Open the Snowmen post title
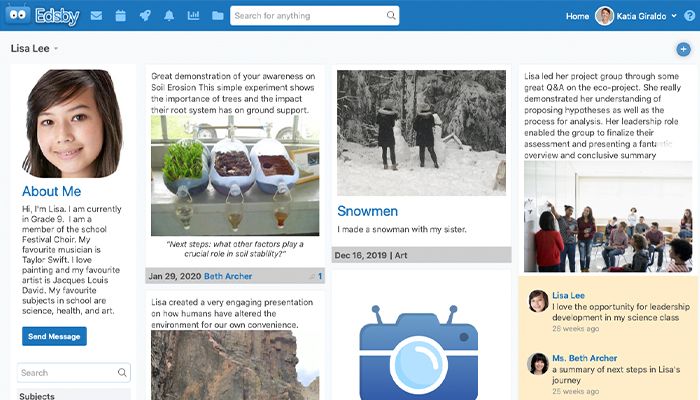The image size is (700, 400). pos(367,211)
